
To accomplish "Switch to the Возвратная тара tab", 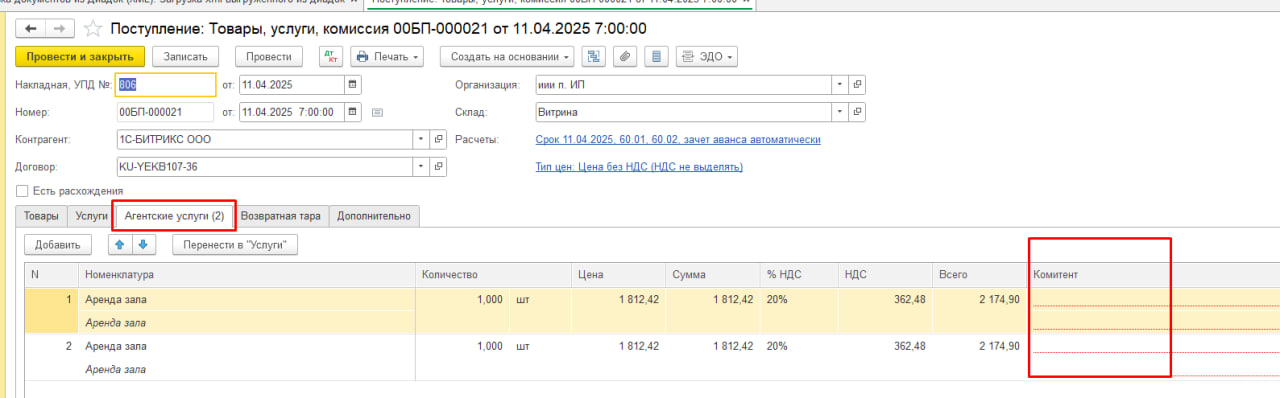I will tap(281, 216).
